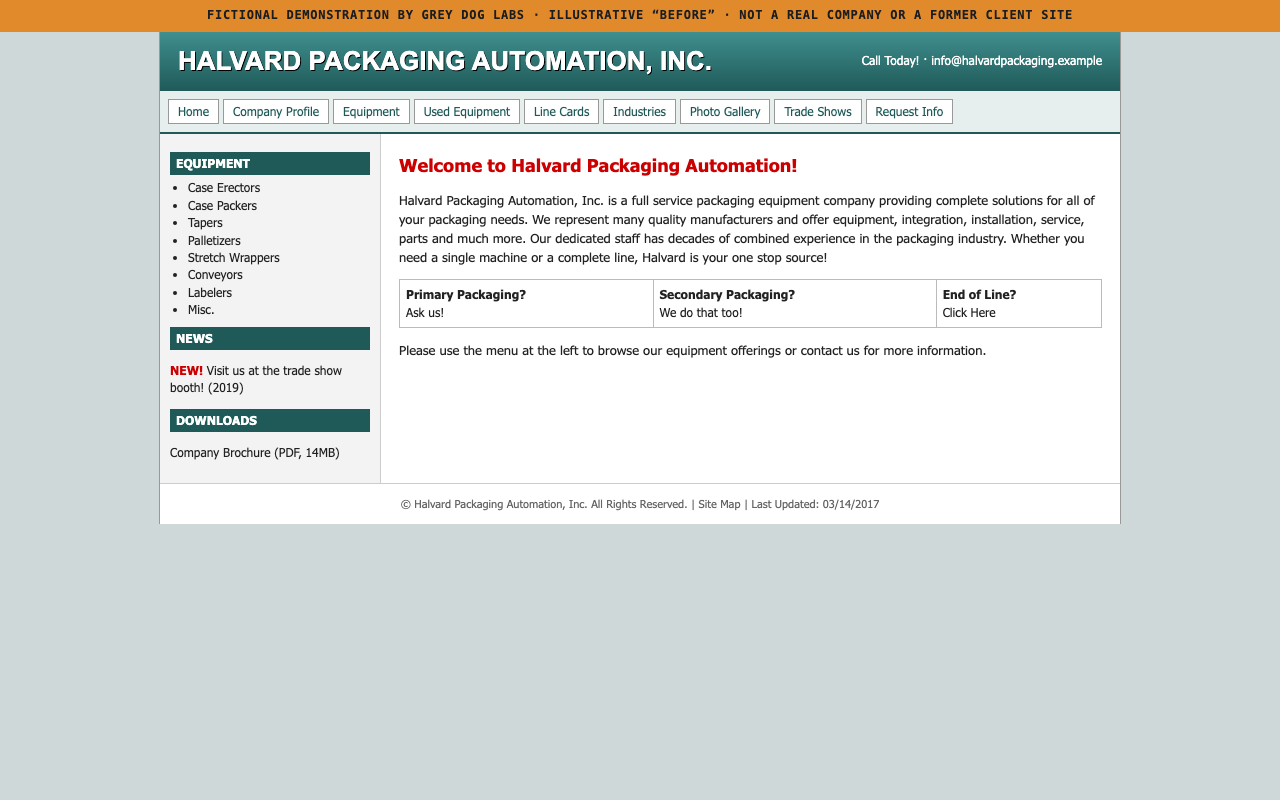Browse Case Packers in the equipment list
Viewport: 1280px width, 800px height.
[x=222, y=206]
